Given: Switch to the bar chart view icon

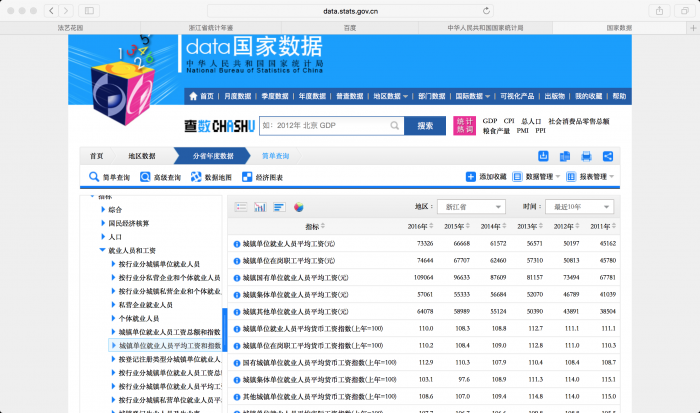Looking at the screenshot, I should point(260,207).
